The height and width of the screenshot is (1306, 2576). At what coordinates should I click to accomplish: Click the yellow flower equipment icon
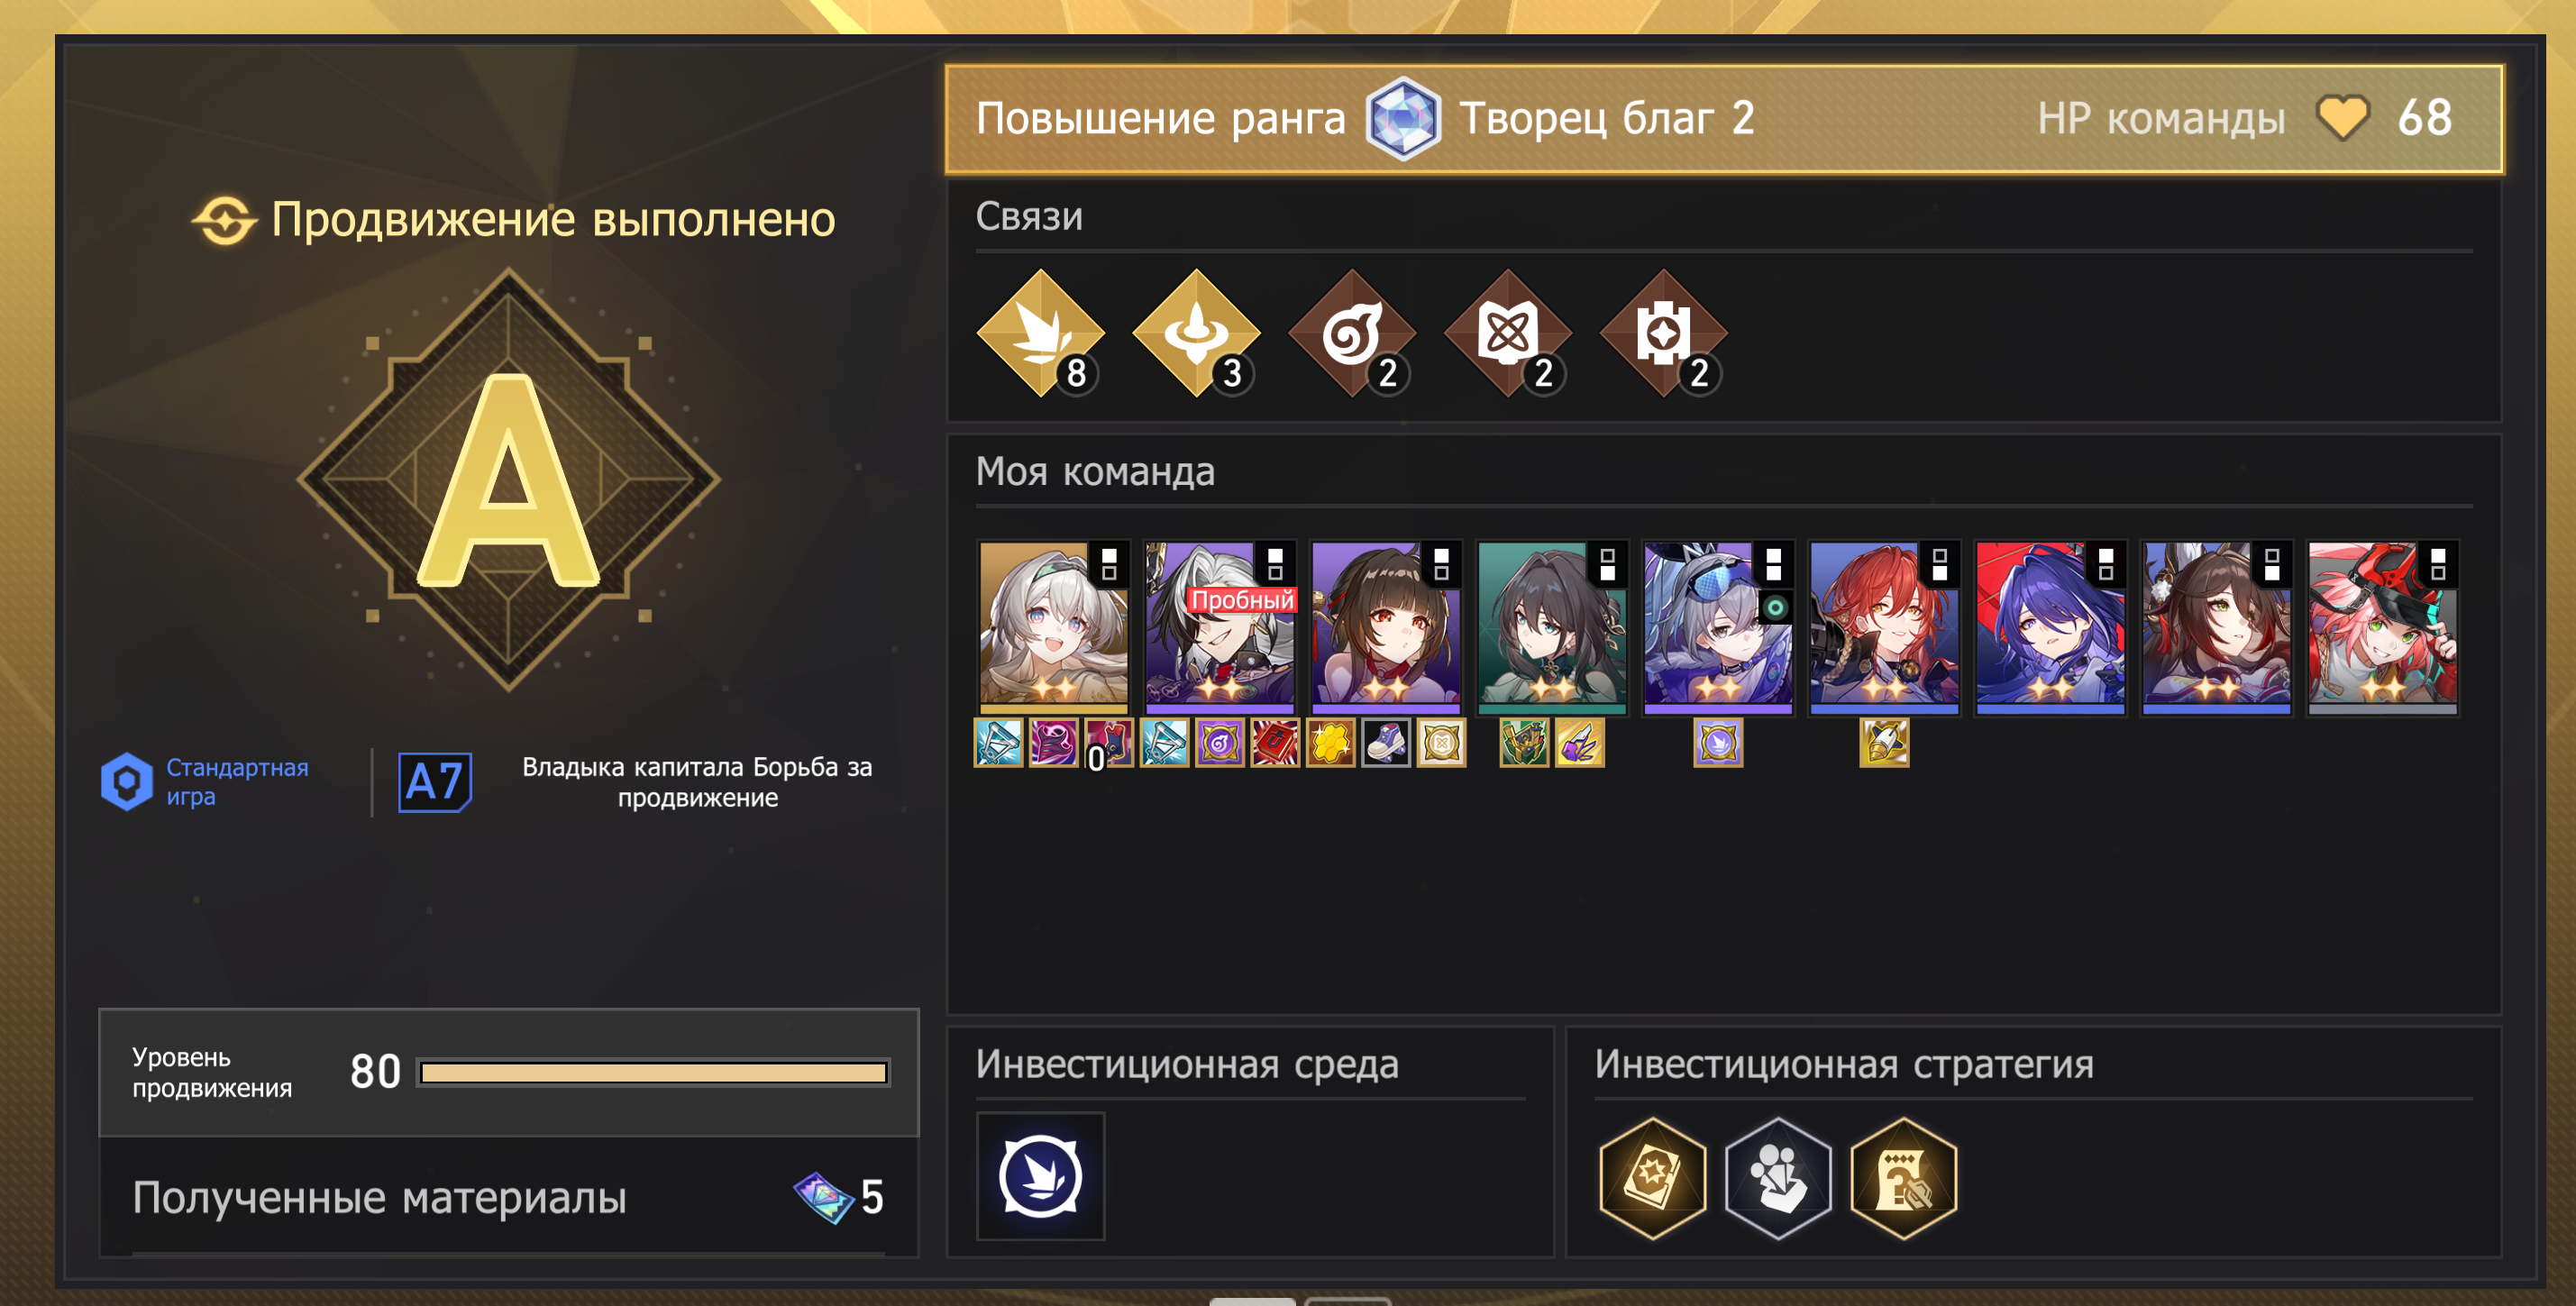click(x=1330, y=743)
